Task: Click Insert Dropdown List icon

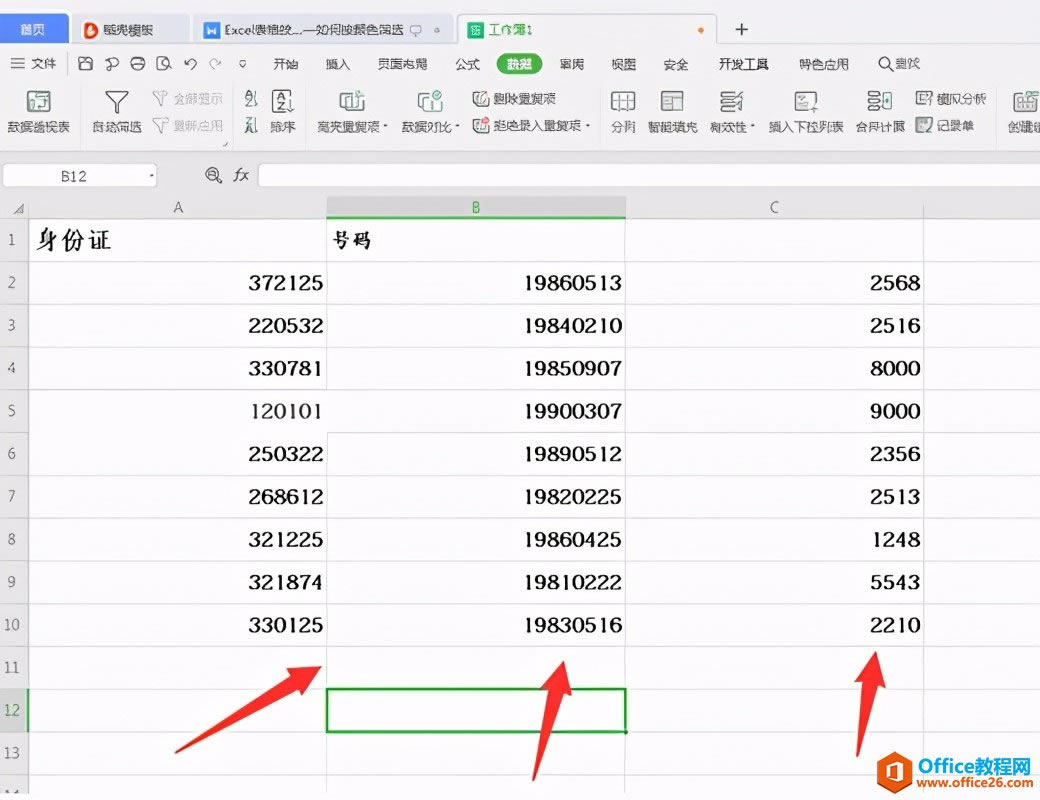Action: coord(806,101)
